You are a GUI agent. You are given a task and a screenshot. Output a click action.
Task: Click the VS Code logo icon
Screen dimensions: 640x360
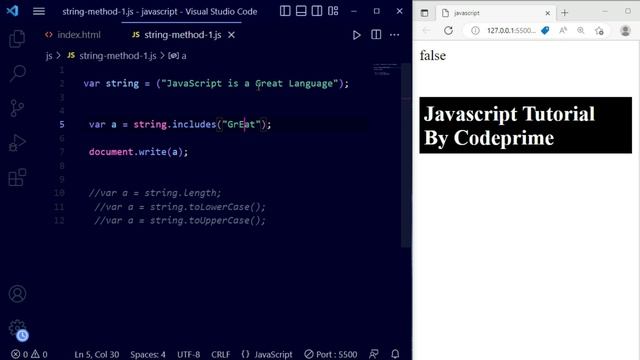coord(12,11)
